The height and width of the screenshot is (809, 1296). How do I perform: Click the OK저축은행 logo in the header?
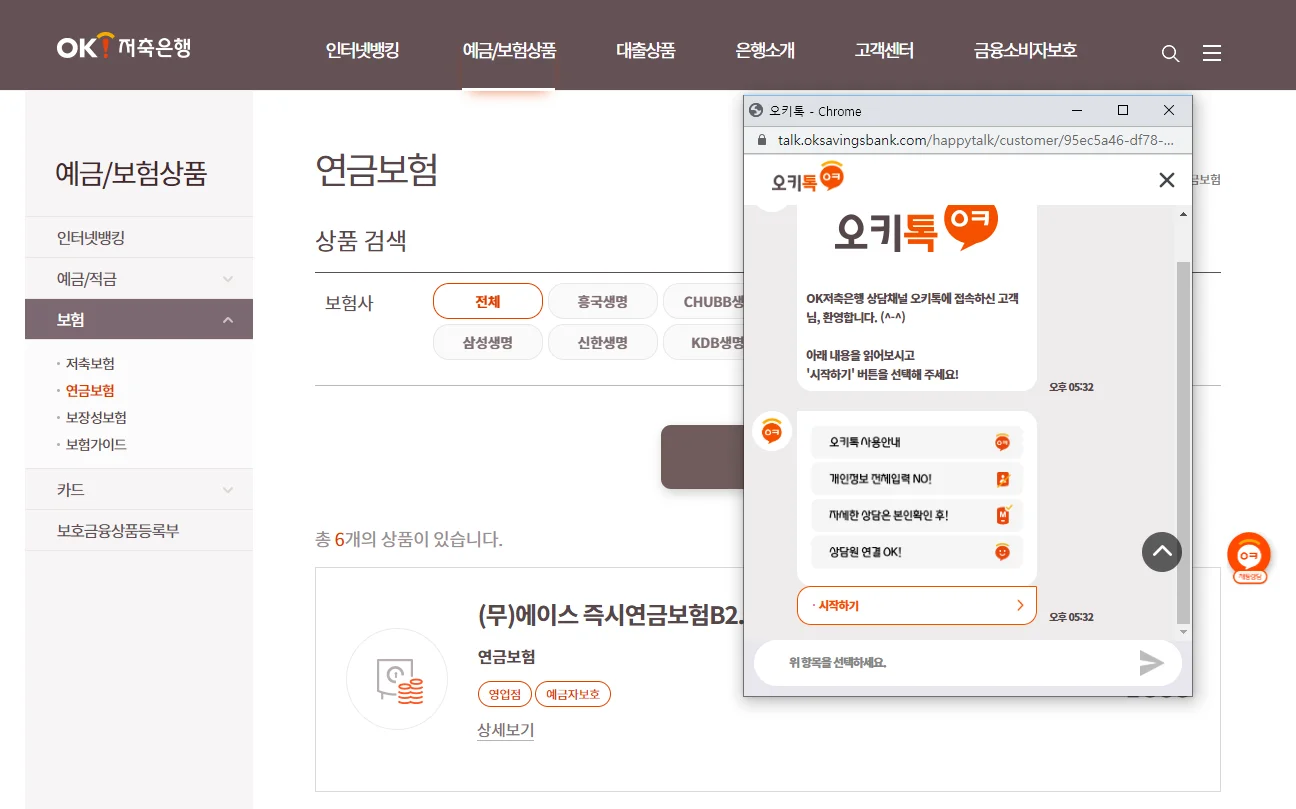click(123, 45)
